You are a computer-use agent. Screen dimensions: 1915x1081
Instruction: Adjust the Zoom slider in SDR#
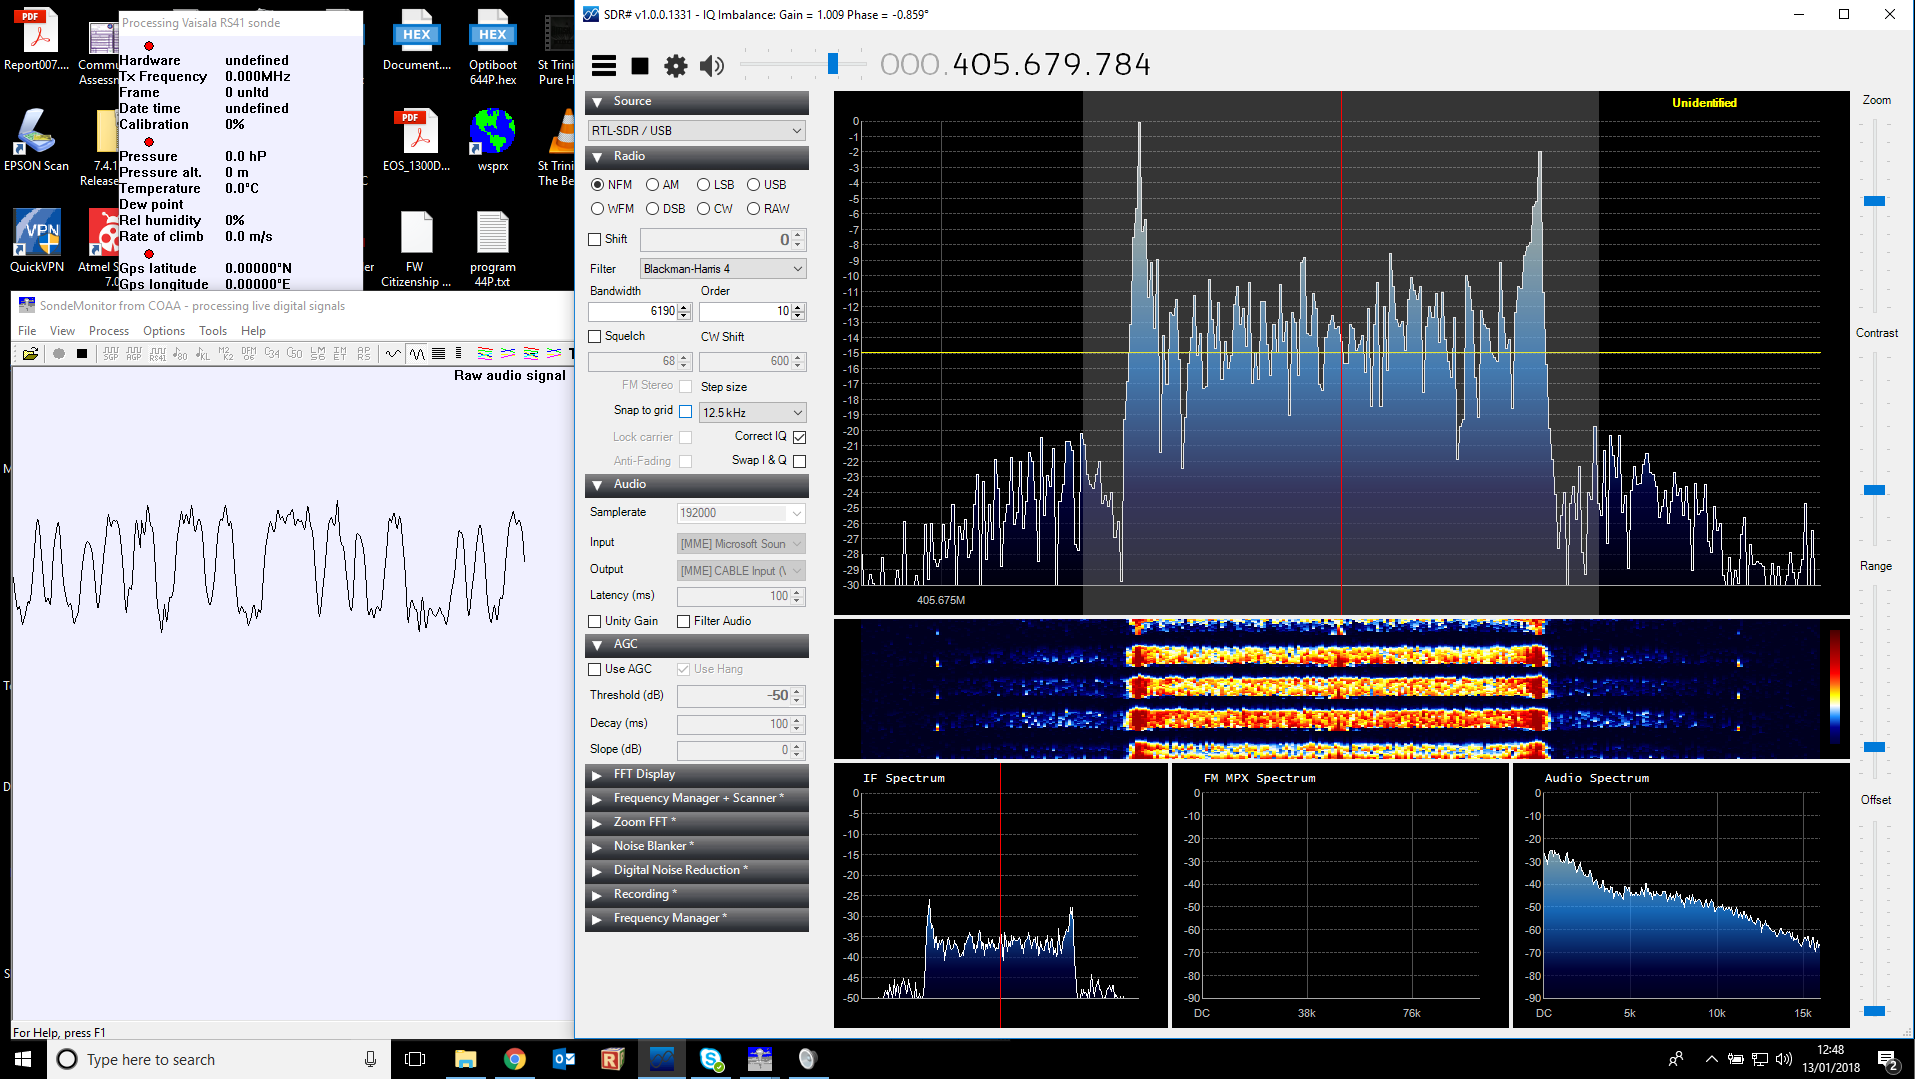1874,201
